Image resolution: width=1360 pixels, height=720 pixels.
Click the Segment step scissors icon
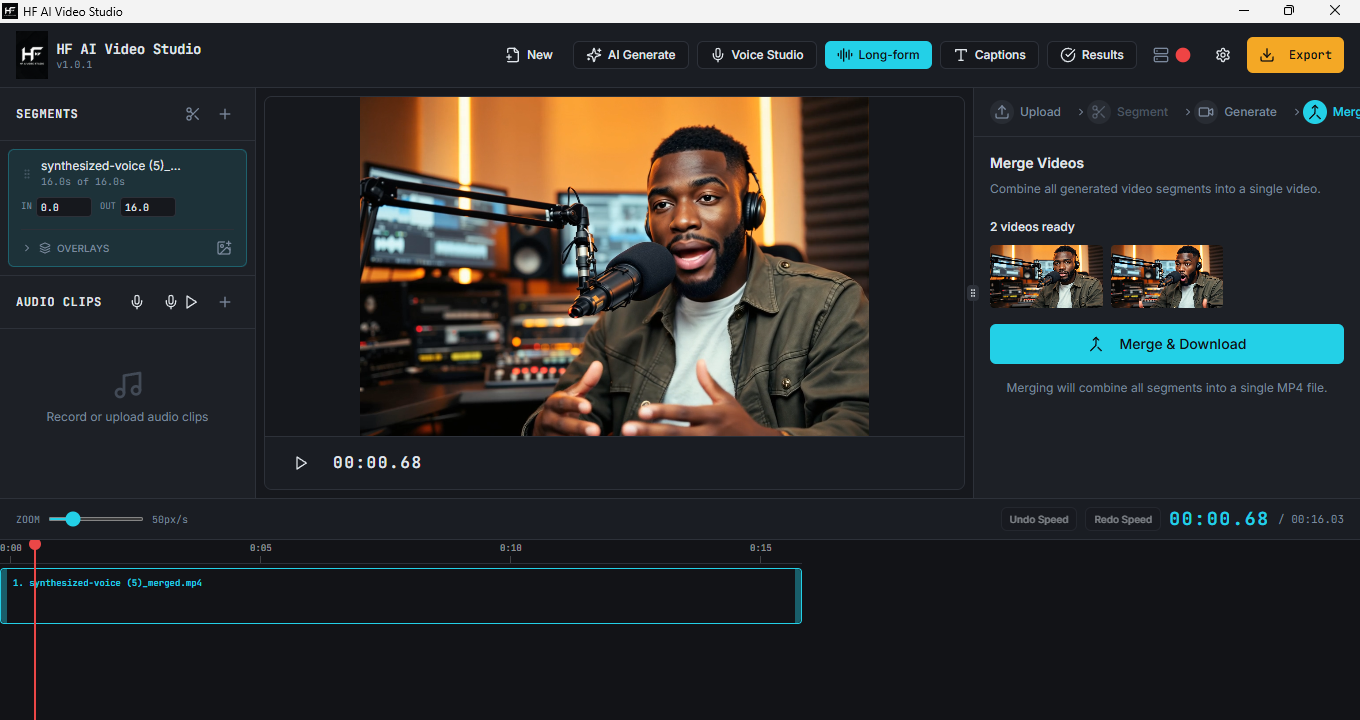(x=1099, y=112)
